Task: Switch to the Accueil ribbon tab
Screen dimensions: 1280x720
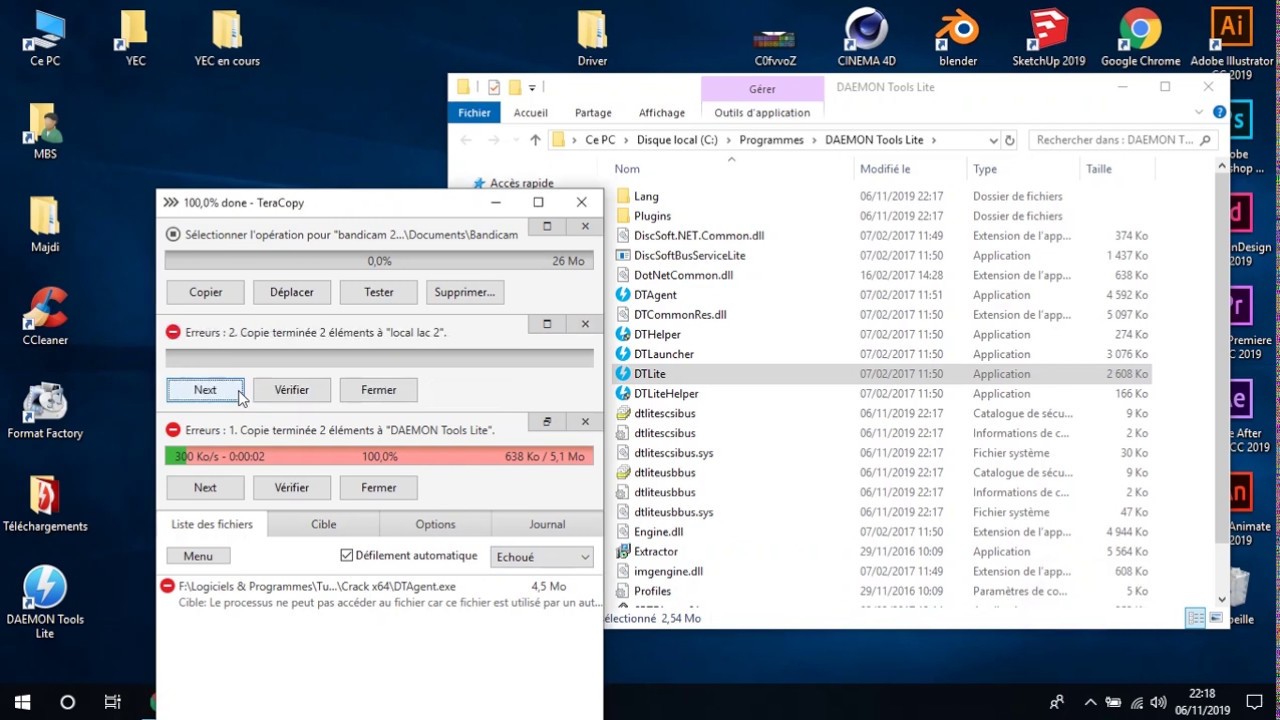Action: tap(531, 113)
